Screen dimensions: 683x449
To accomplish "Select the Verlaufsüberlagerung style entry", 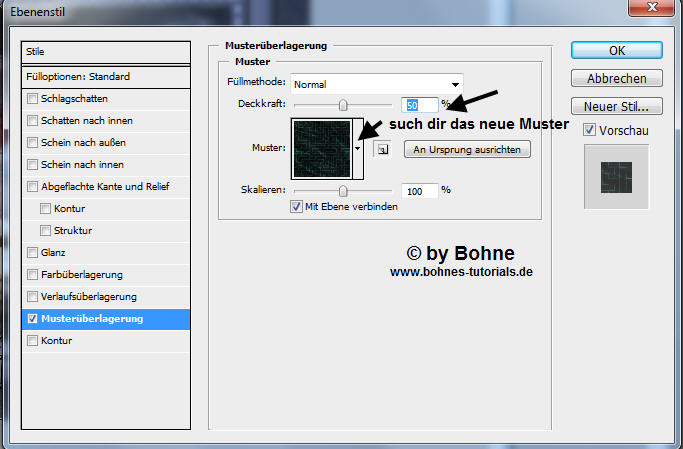I will click(x=88, y=297).
